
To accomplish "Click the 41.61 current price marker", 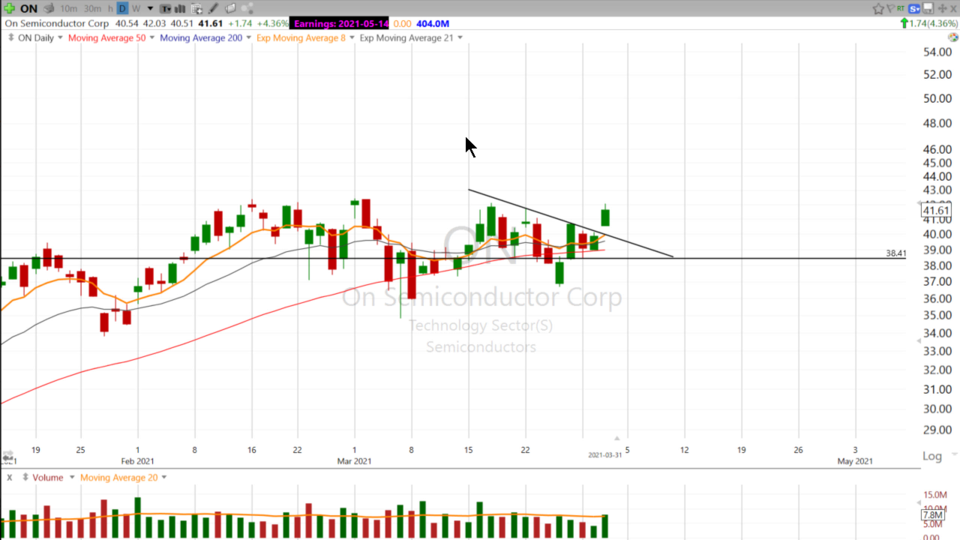I will pos(936,211).
